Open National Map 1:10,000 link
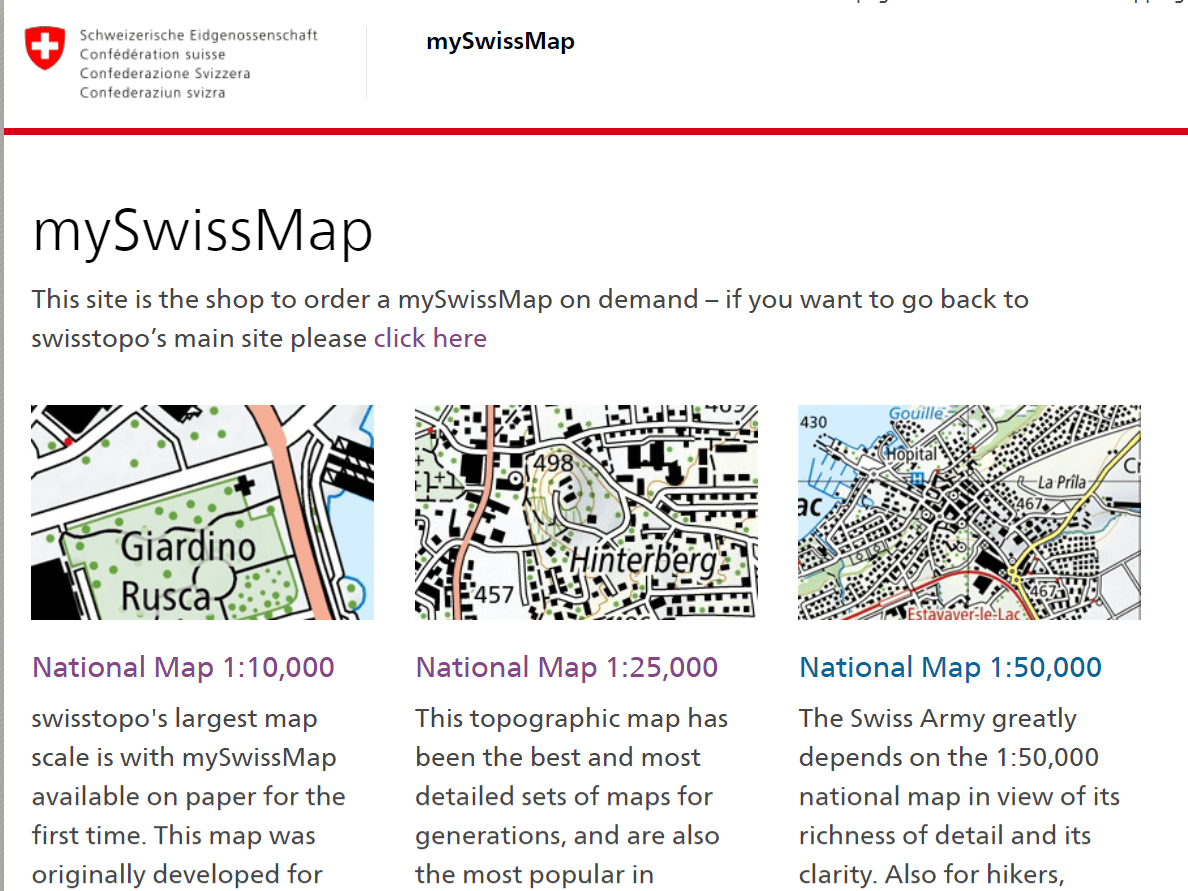This screenshot has width=1188, height=891. (x=183, y=667)
